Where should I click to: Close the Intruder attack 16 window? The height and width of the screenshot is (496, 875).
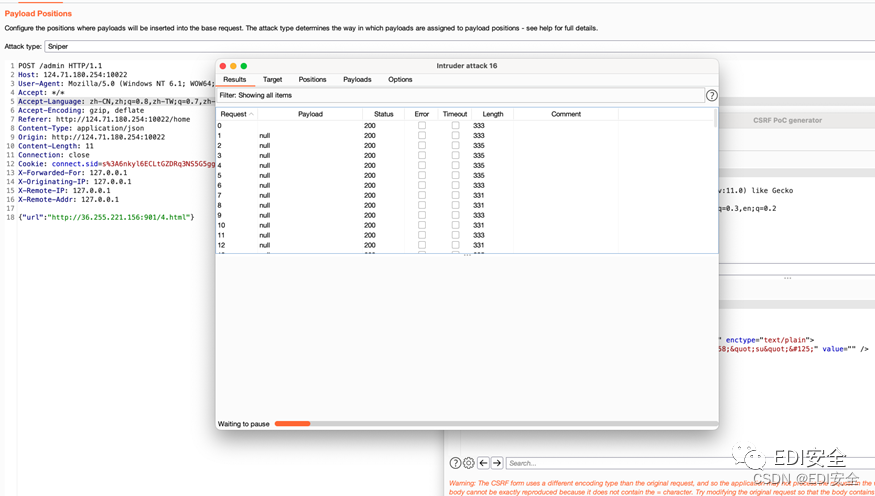coord(223,66)
